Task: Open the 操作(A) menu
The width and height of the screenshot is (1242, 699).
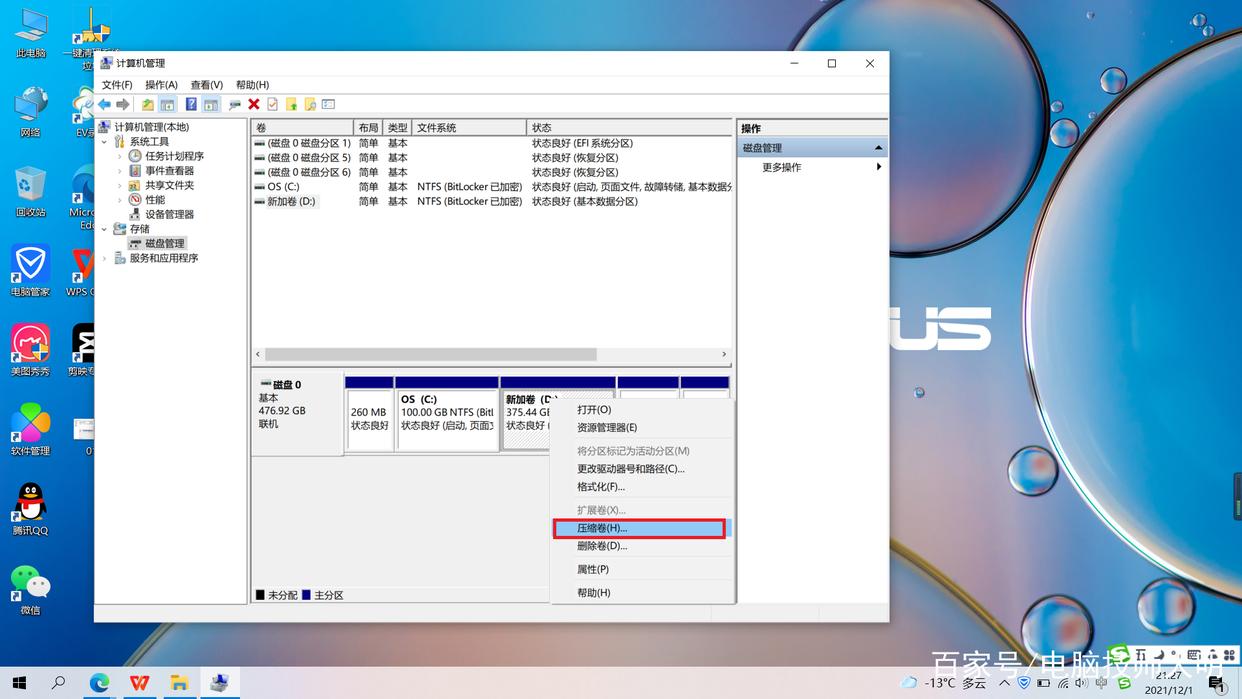Action: 161,85
